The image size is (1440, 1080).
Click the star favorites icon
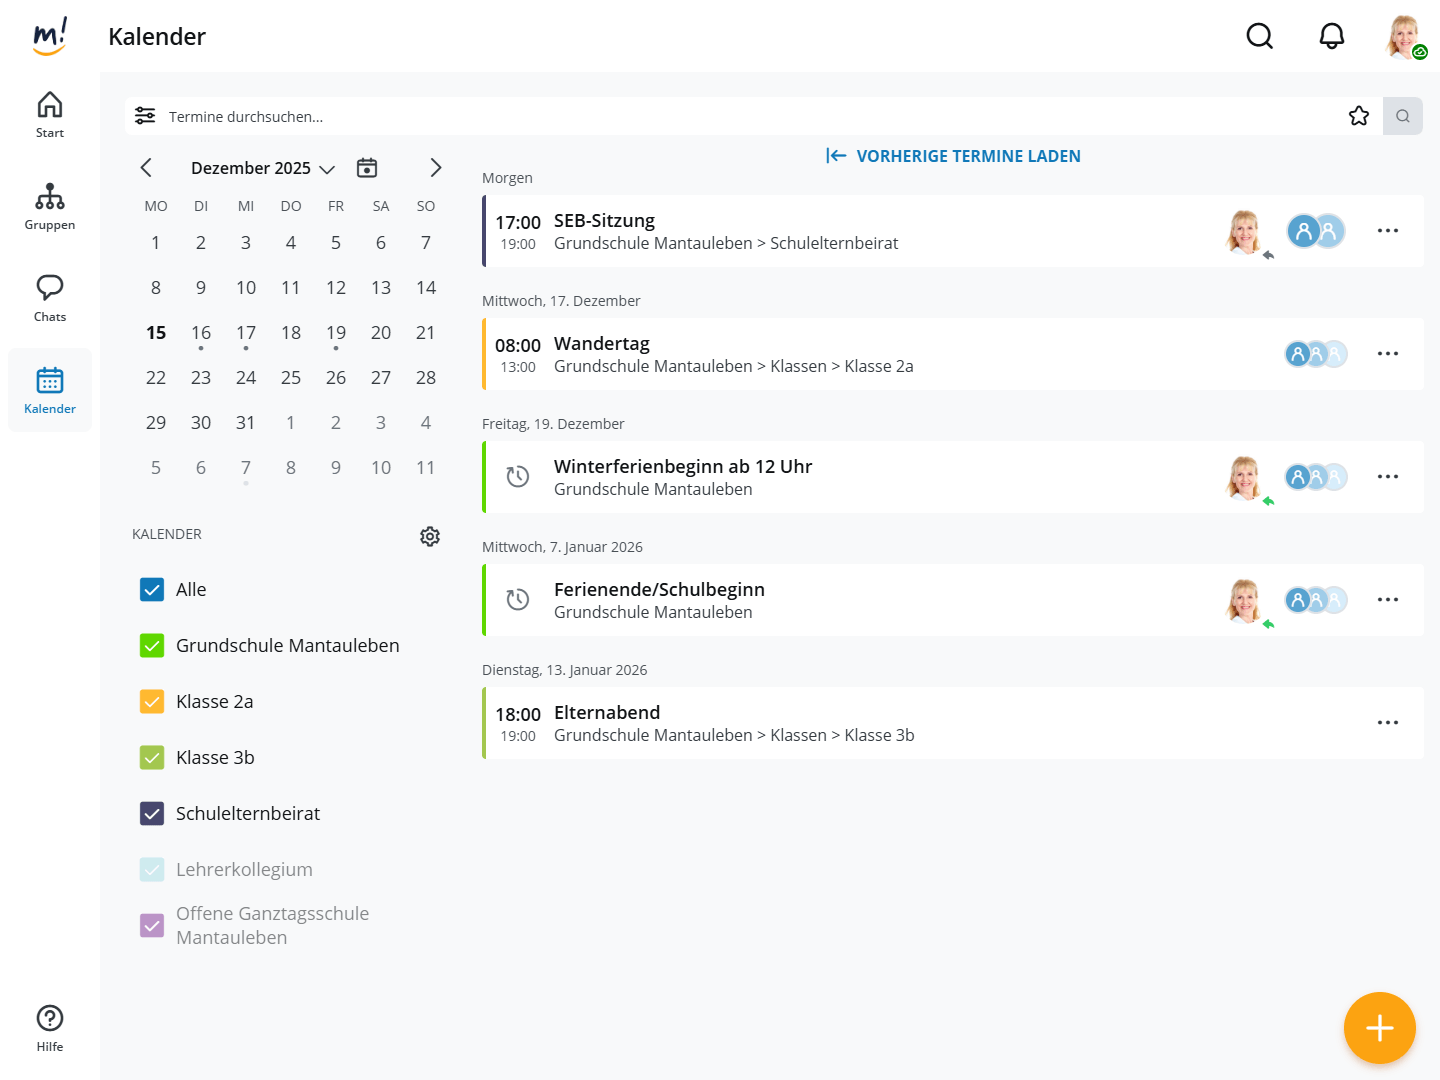coord(1358,116)
